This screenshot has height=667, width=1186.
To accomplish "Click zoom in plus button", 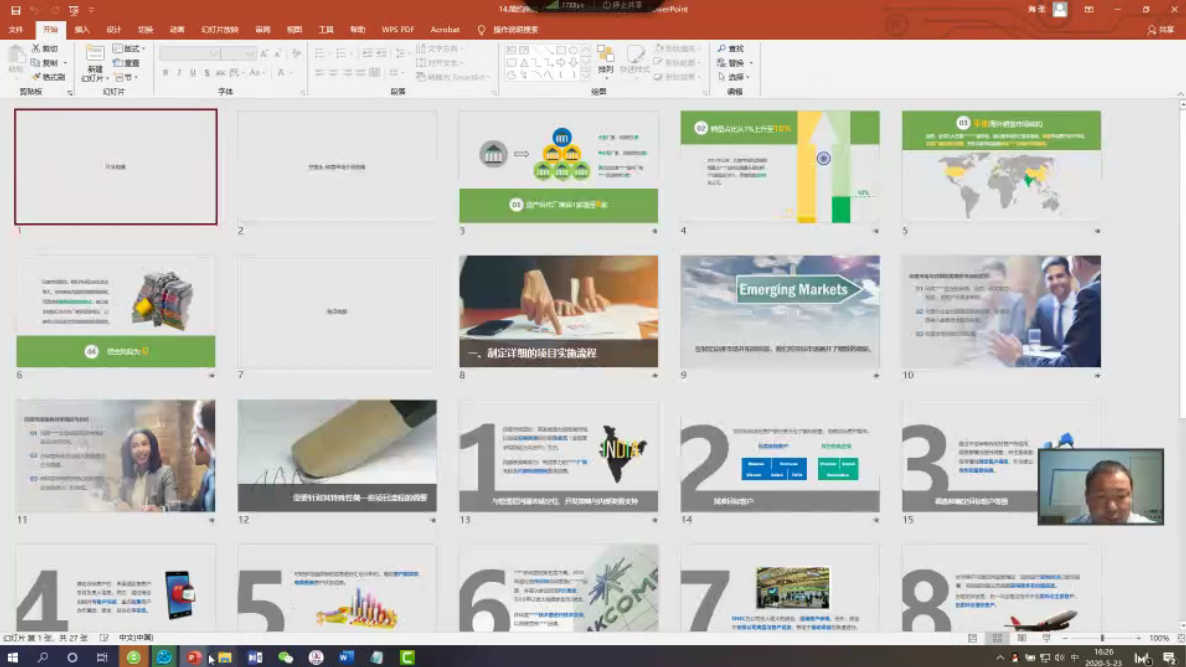I will click(1138, 638).
